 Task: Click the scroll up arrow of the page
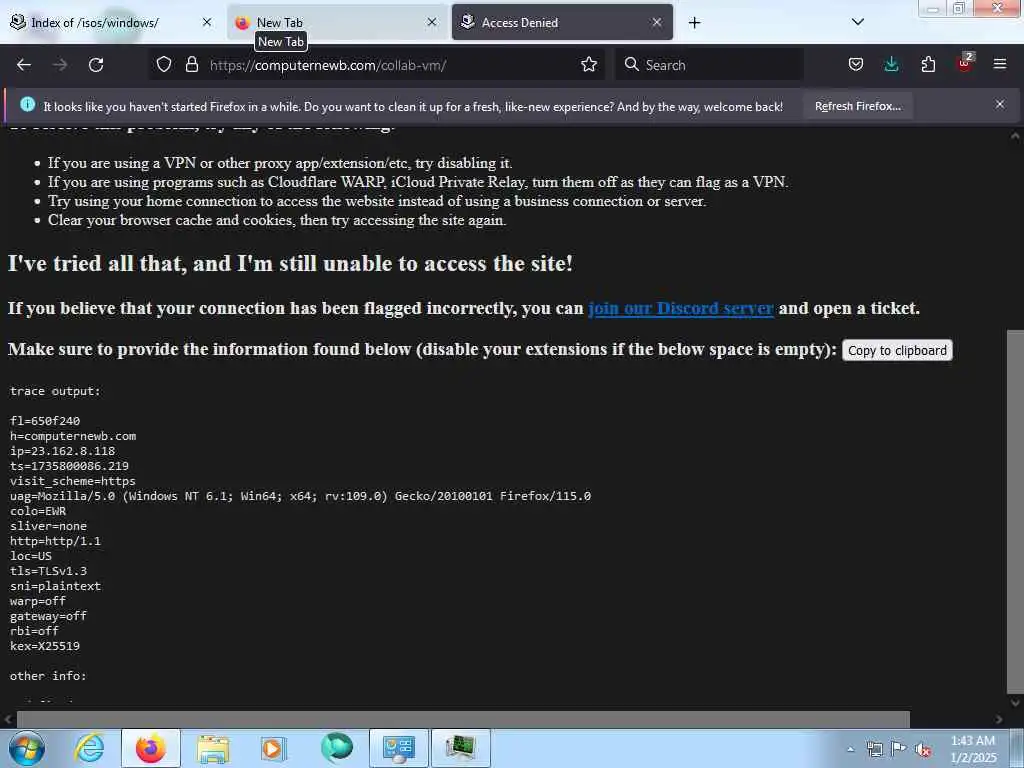(1015, 136)
